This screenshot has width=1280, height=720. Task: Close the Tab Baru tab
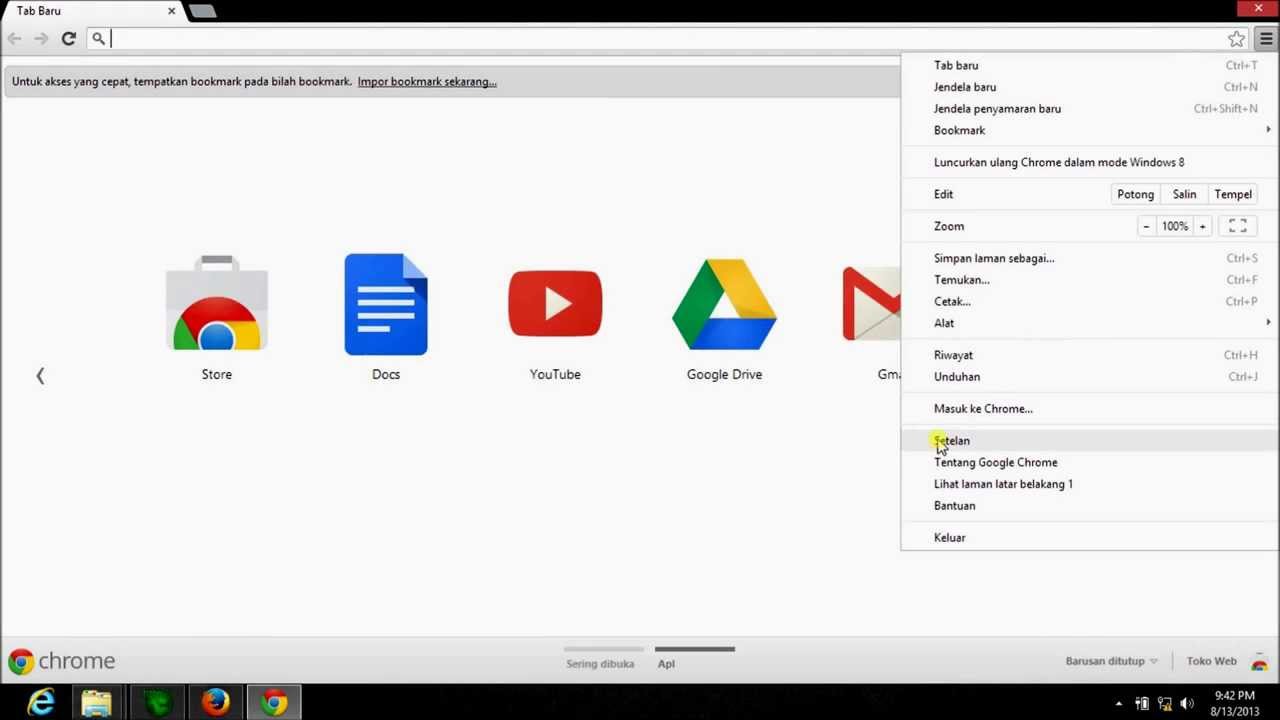172,10
